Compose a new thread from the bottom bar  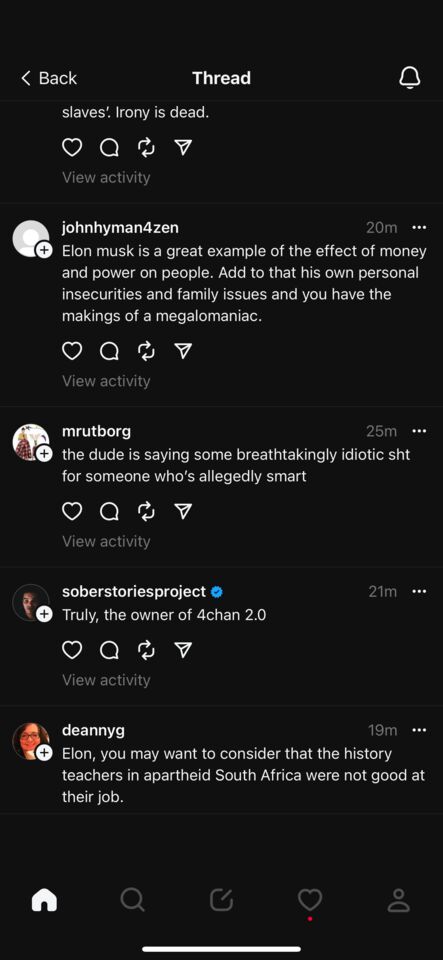[221, 900]
